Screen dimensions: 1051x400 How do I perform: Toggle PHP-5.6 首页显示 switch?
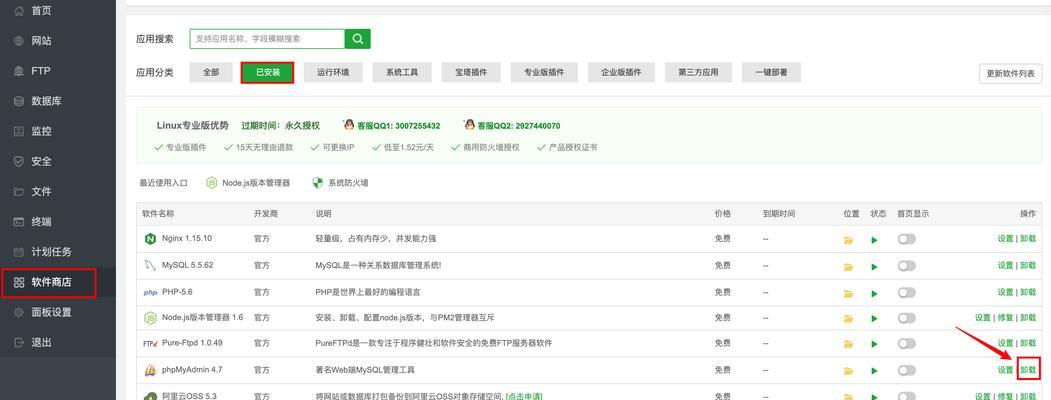(x=906, y=293)
